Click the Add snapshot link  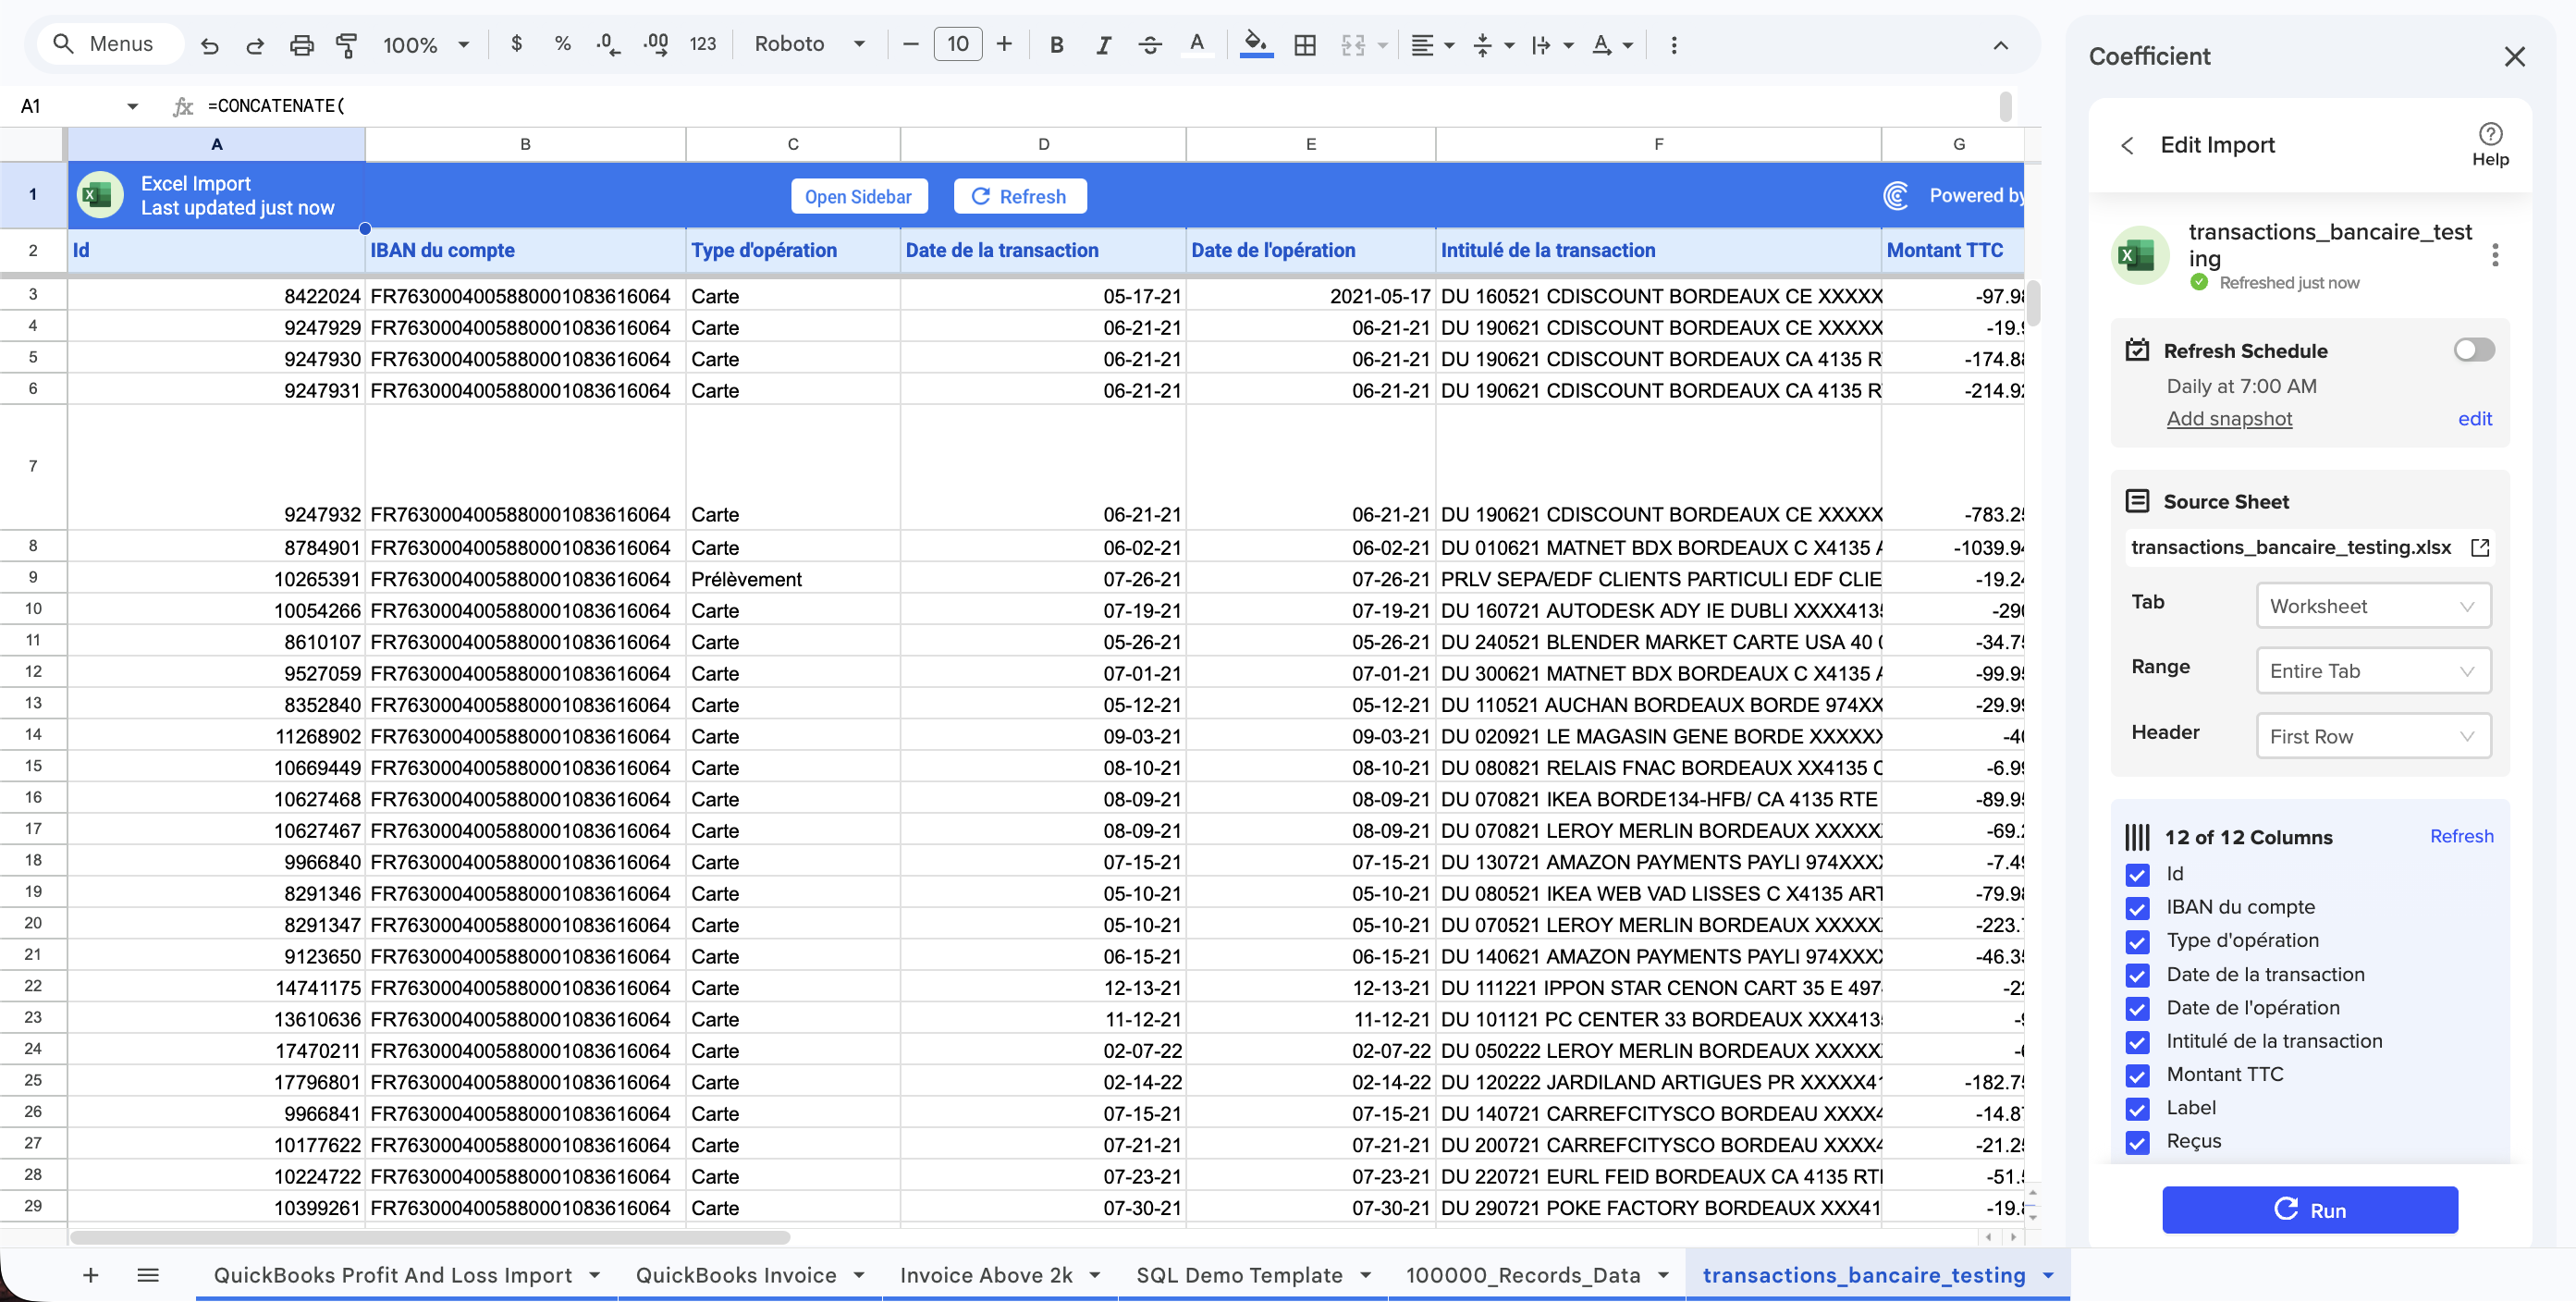pos(2228,419)
